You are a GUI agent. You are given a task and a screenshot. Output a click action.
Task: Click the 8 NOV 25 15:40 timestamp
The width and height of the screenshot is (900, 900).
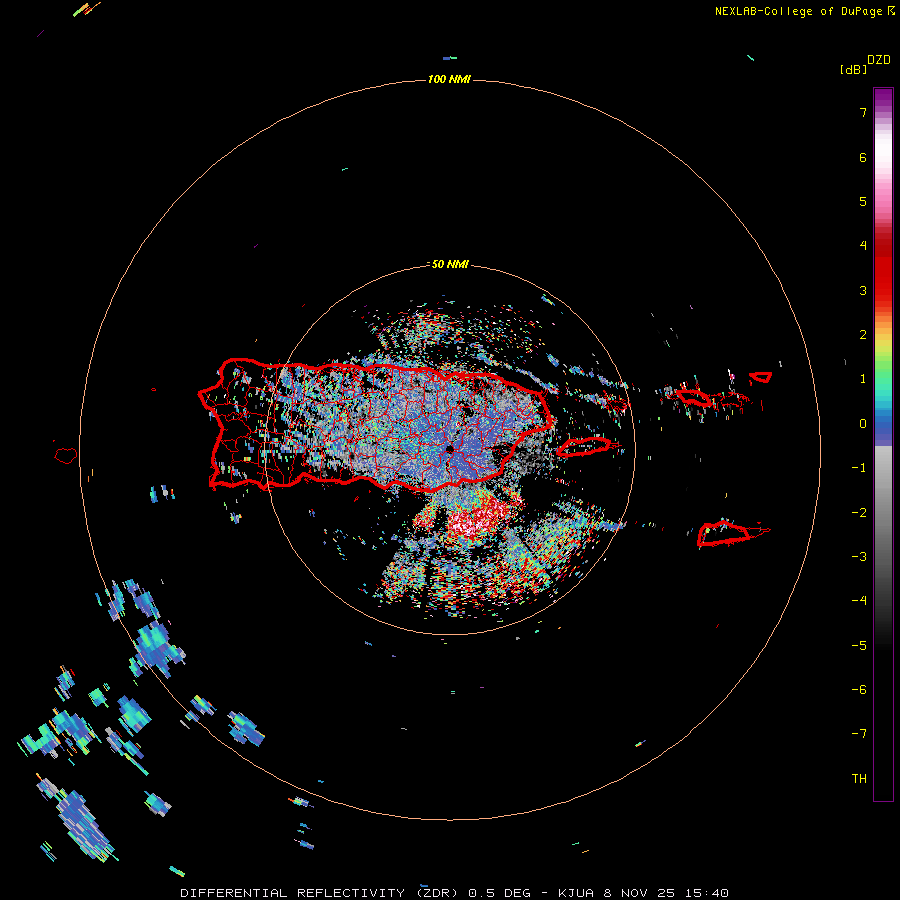coord(666,893)
